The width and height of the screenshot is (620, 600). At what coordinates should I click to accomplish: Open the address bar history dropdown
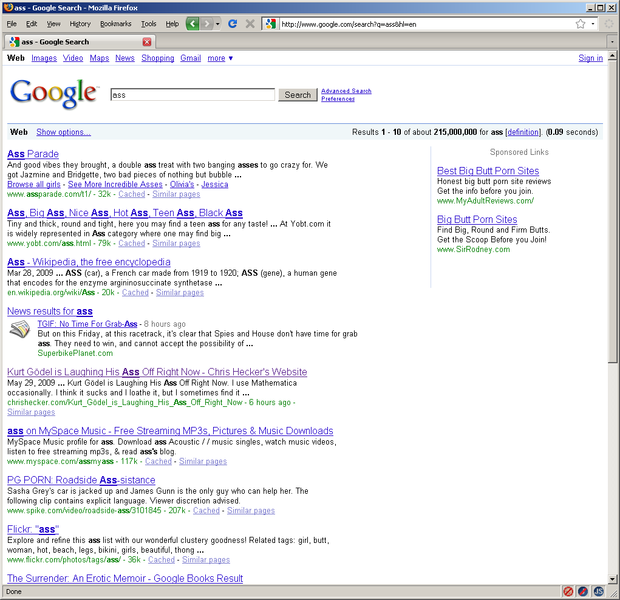594,23
